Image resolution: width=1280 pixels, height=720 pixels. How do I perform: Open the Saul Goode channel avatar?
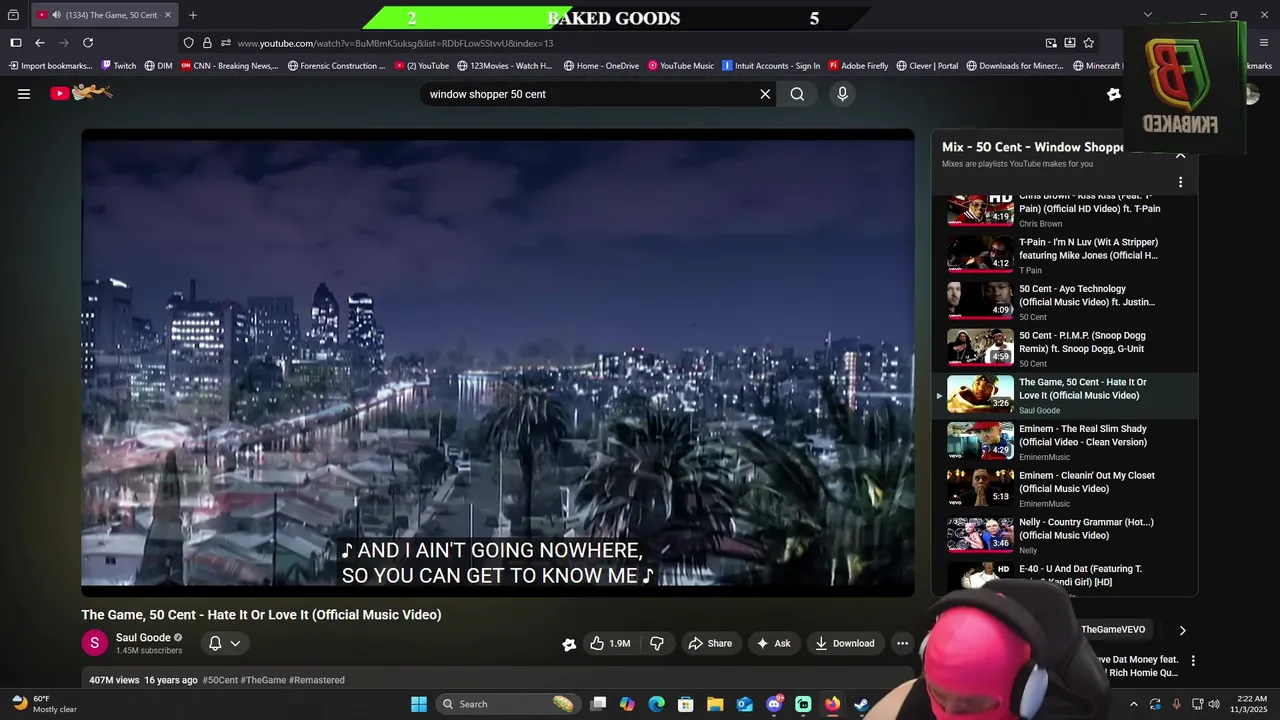click(94, 643)
